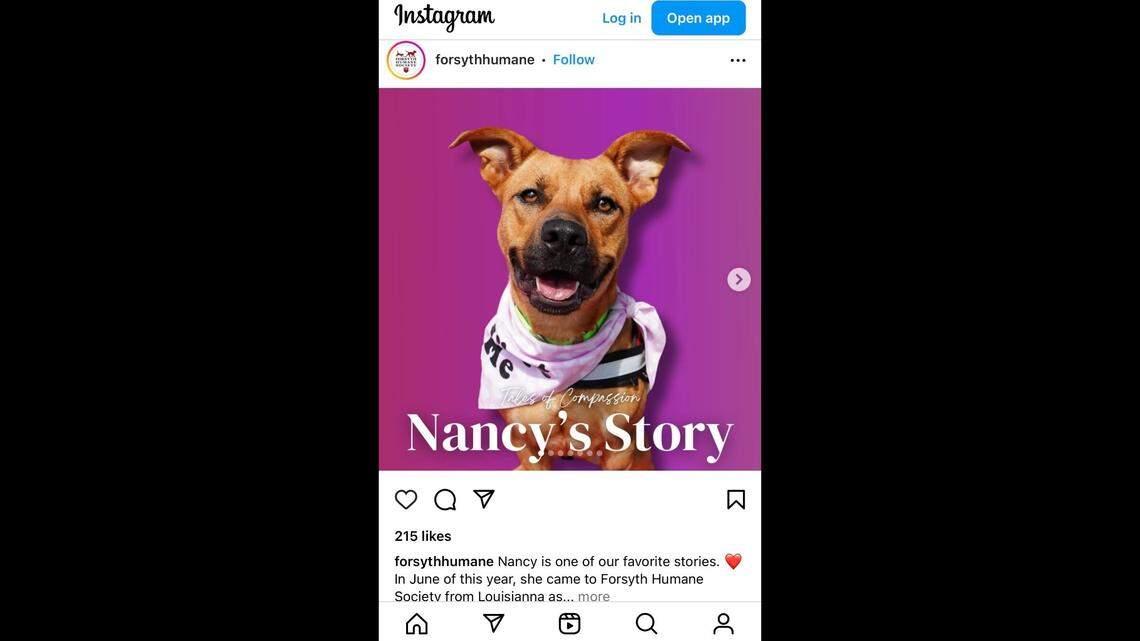This screenshot has width=1140, height=641.
Task: Click the Open app button
Action: [698, 18]
